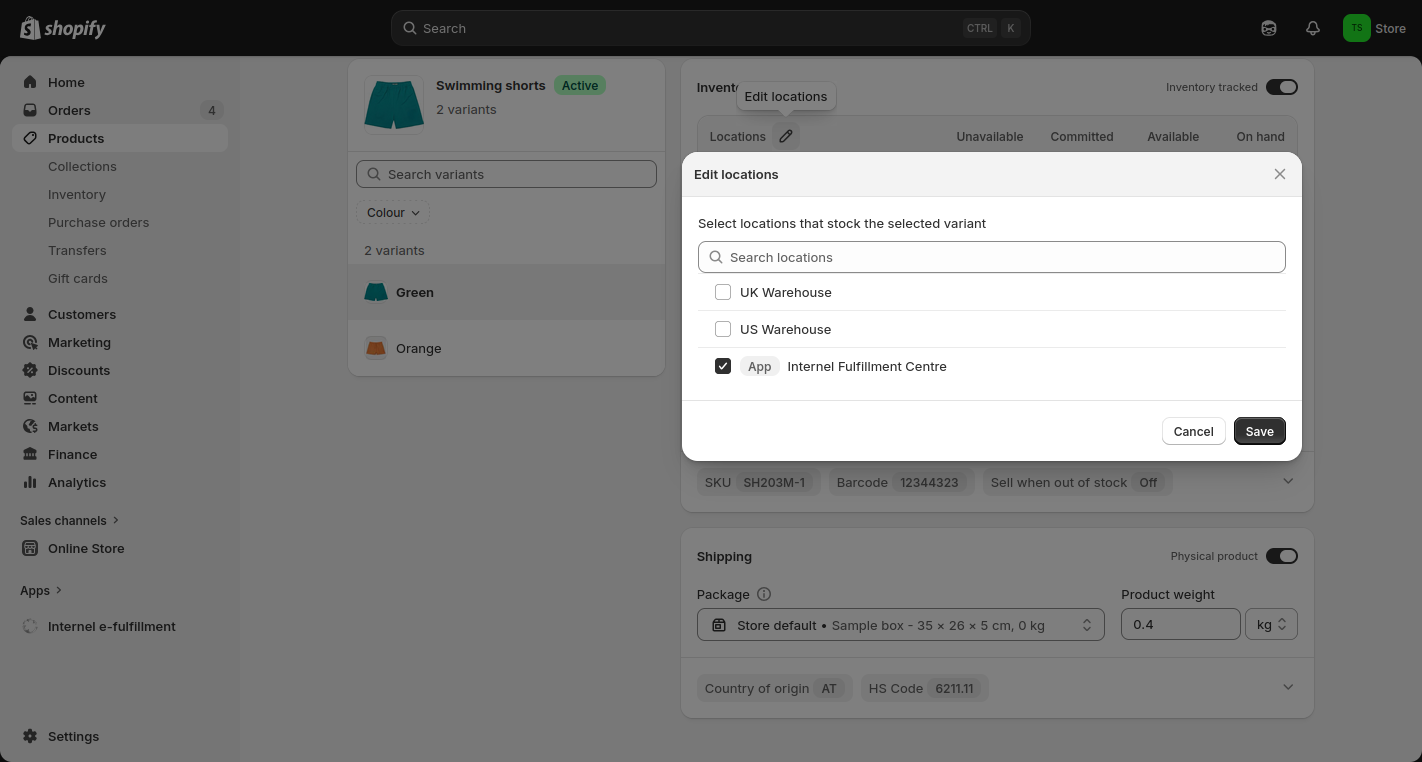Viewport: 1422px width, 762px height.
Task: Click the TS store avatar
Action: [1356, 28]
